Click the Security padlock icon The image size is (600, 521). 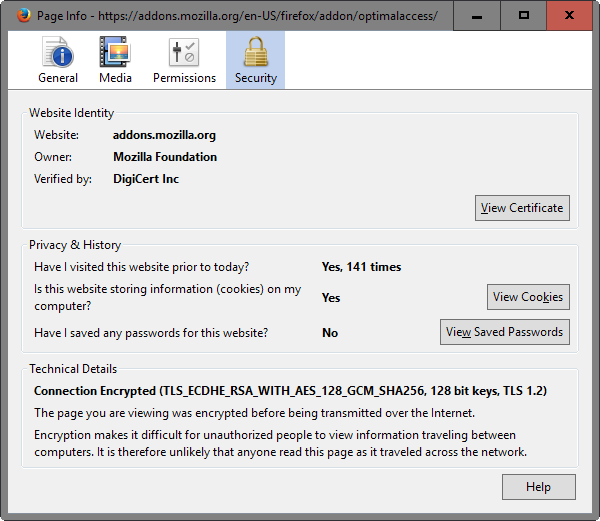coord(256,52)
